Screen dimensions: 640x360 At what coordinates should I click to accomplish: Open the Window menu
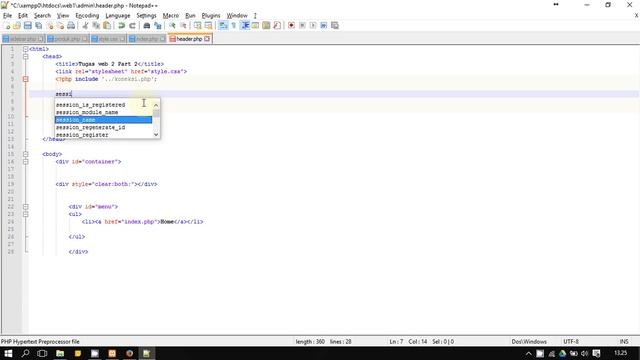[x=237, y=16]
